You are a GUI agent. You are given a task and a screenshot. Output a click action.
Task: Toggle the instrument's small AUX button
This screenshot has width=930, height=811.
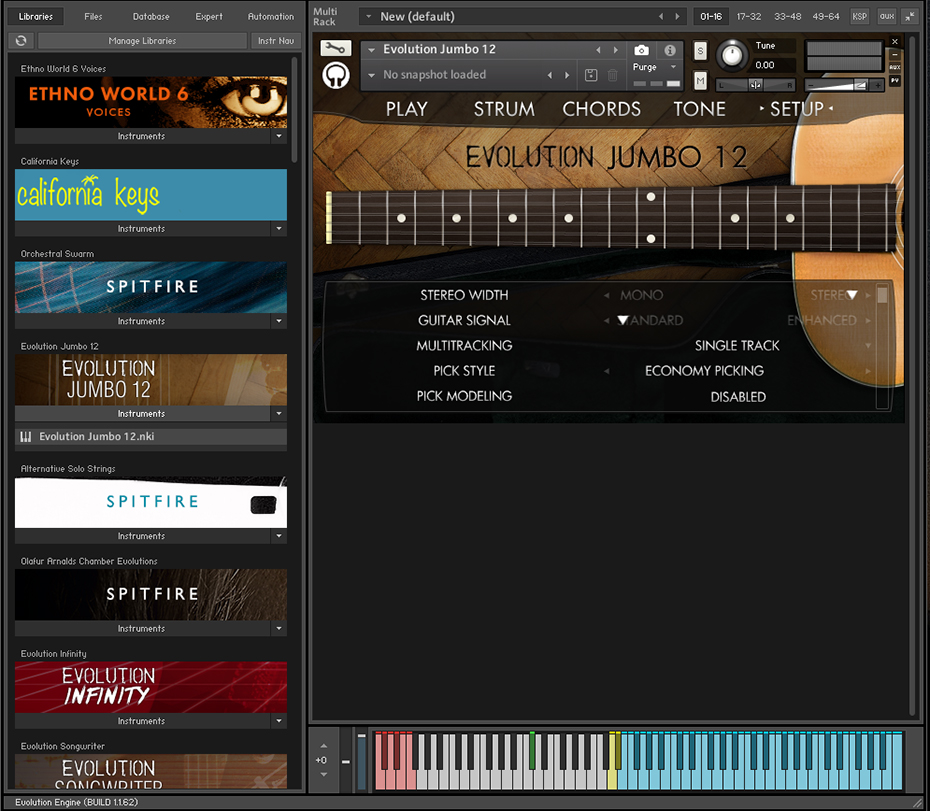[895, 67]
